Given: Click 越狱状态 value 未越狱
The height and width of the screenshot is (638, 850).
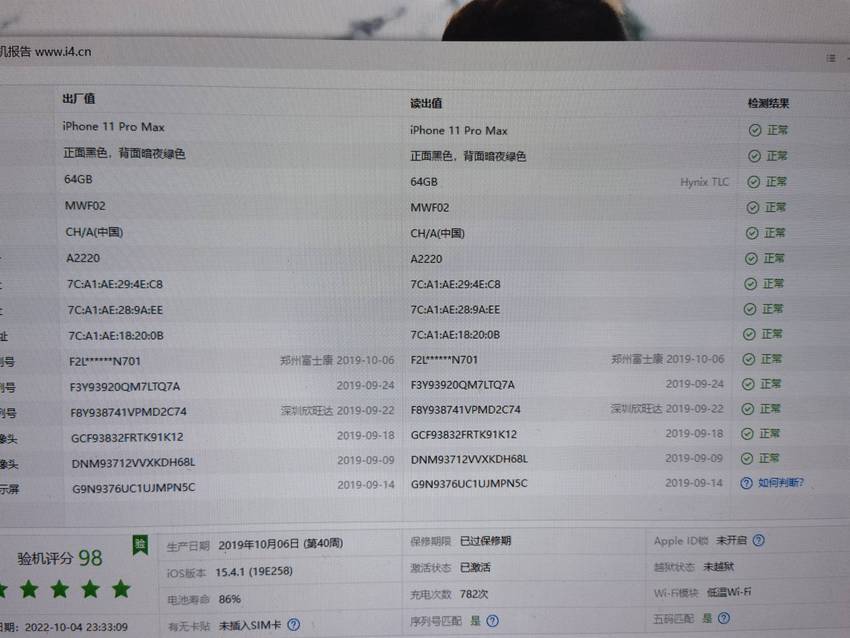Looking at the screenshot, I should 718,566.
